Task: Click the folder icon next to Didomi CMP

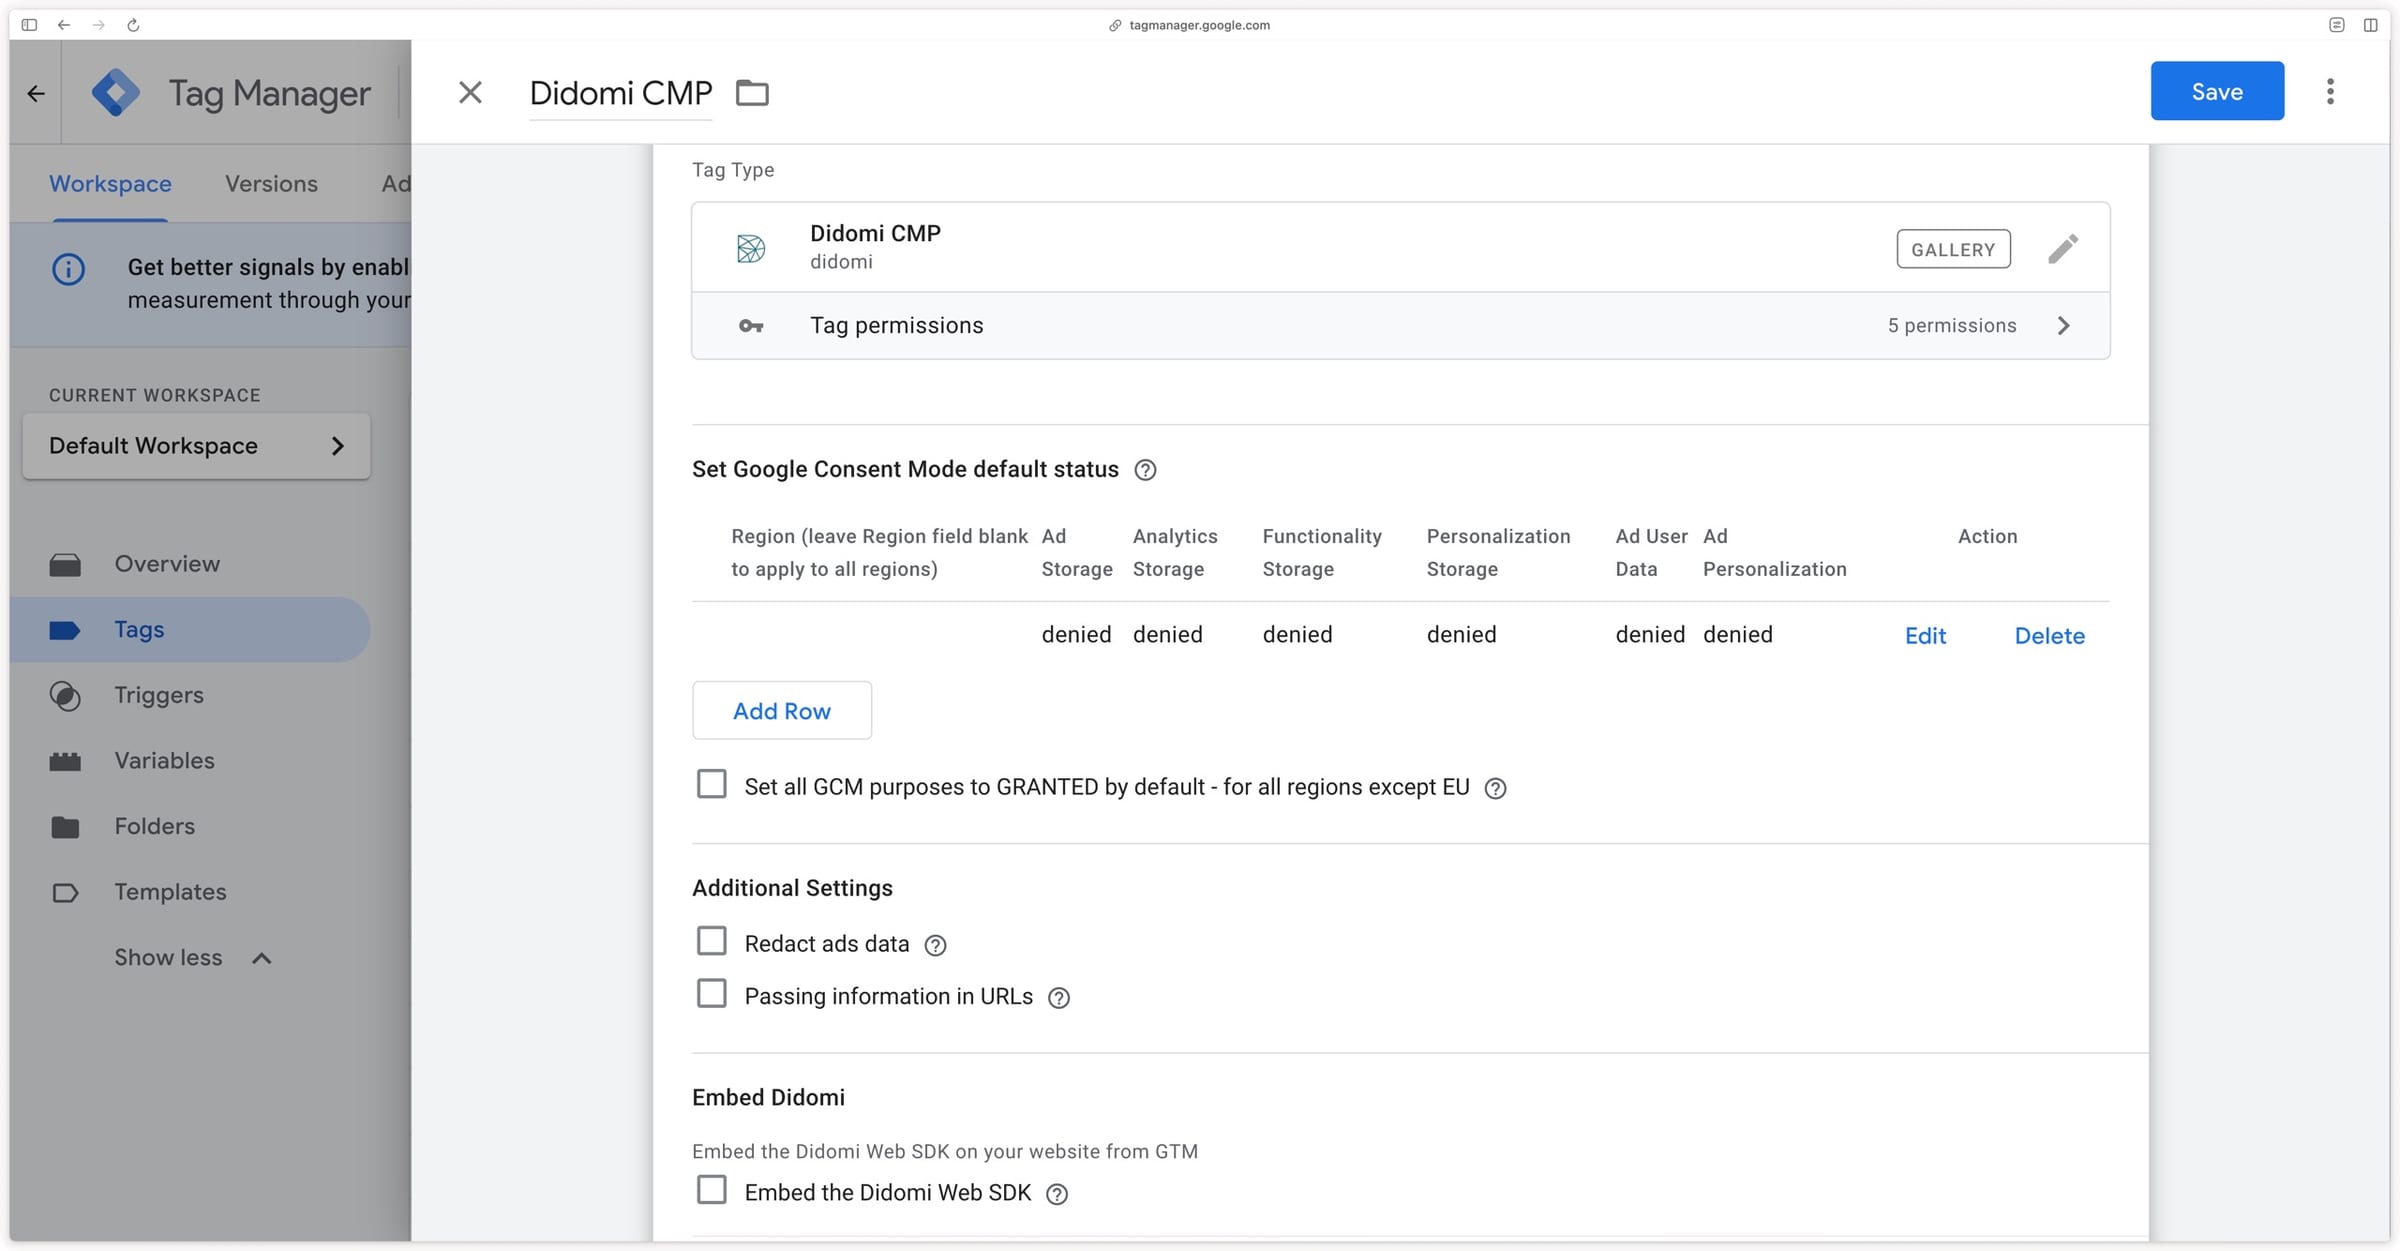Action: 752,93
